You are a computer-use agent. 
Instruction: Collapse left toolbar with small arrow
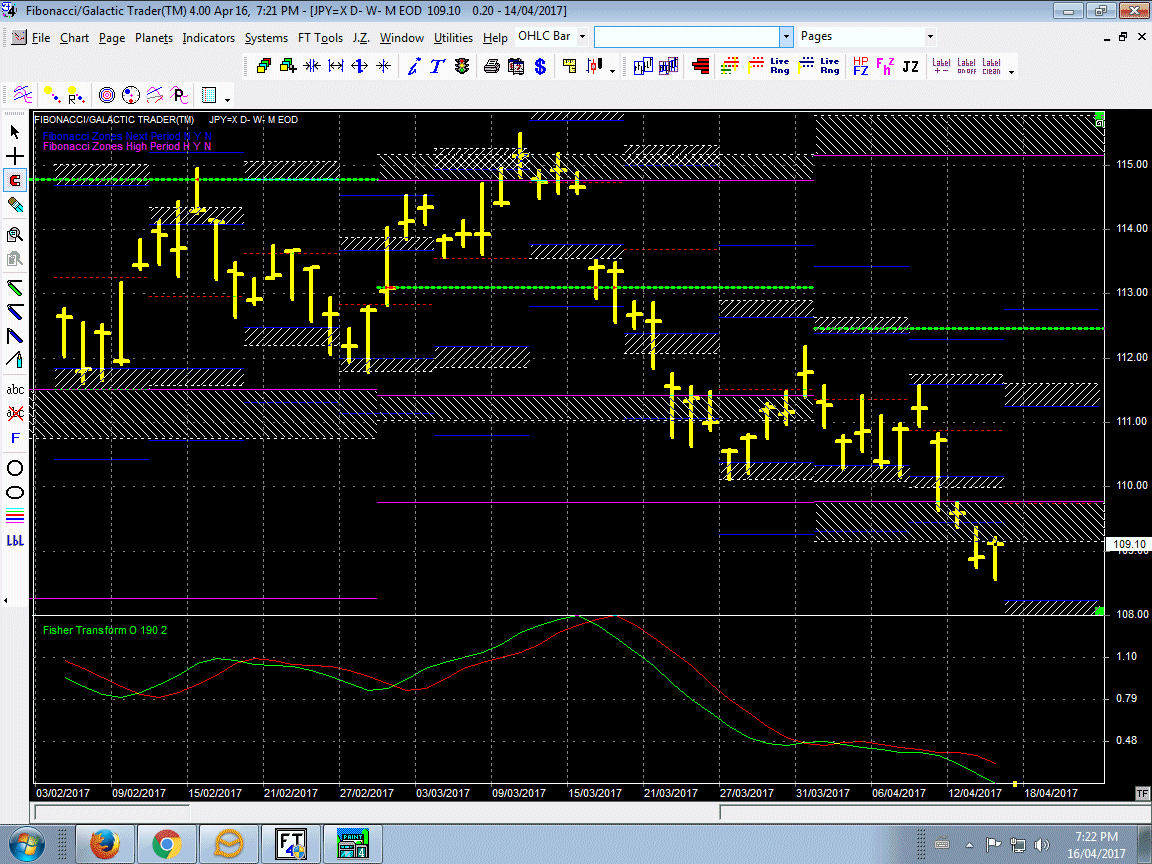(x=6, y=600)
